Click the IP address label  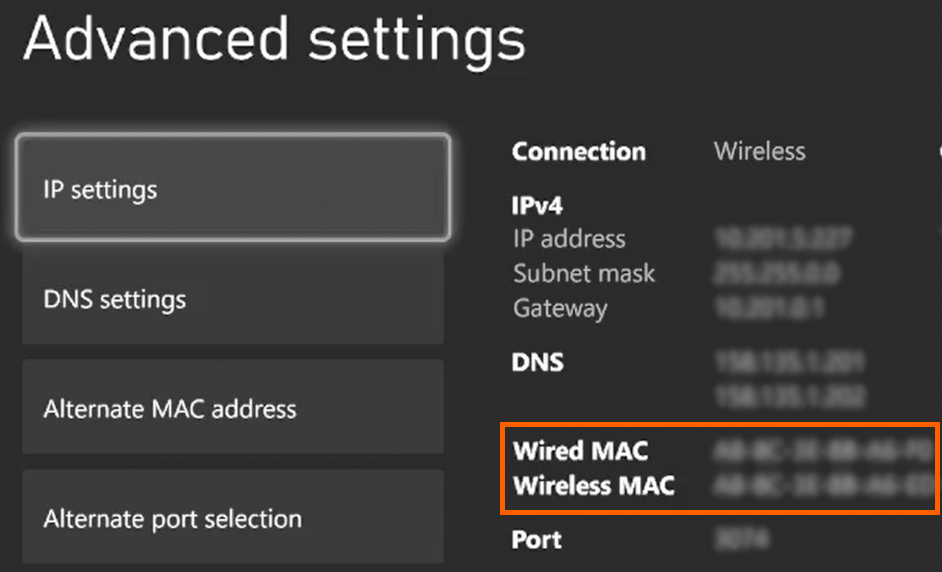tap(569, 239)
